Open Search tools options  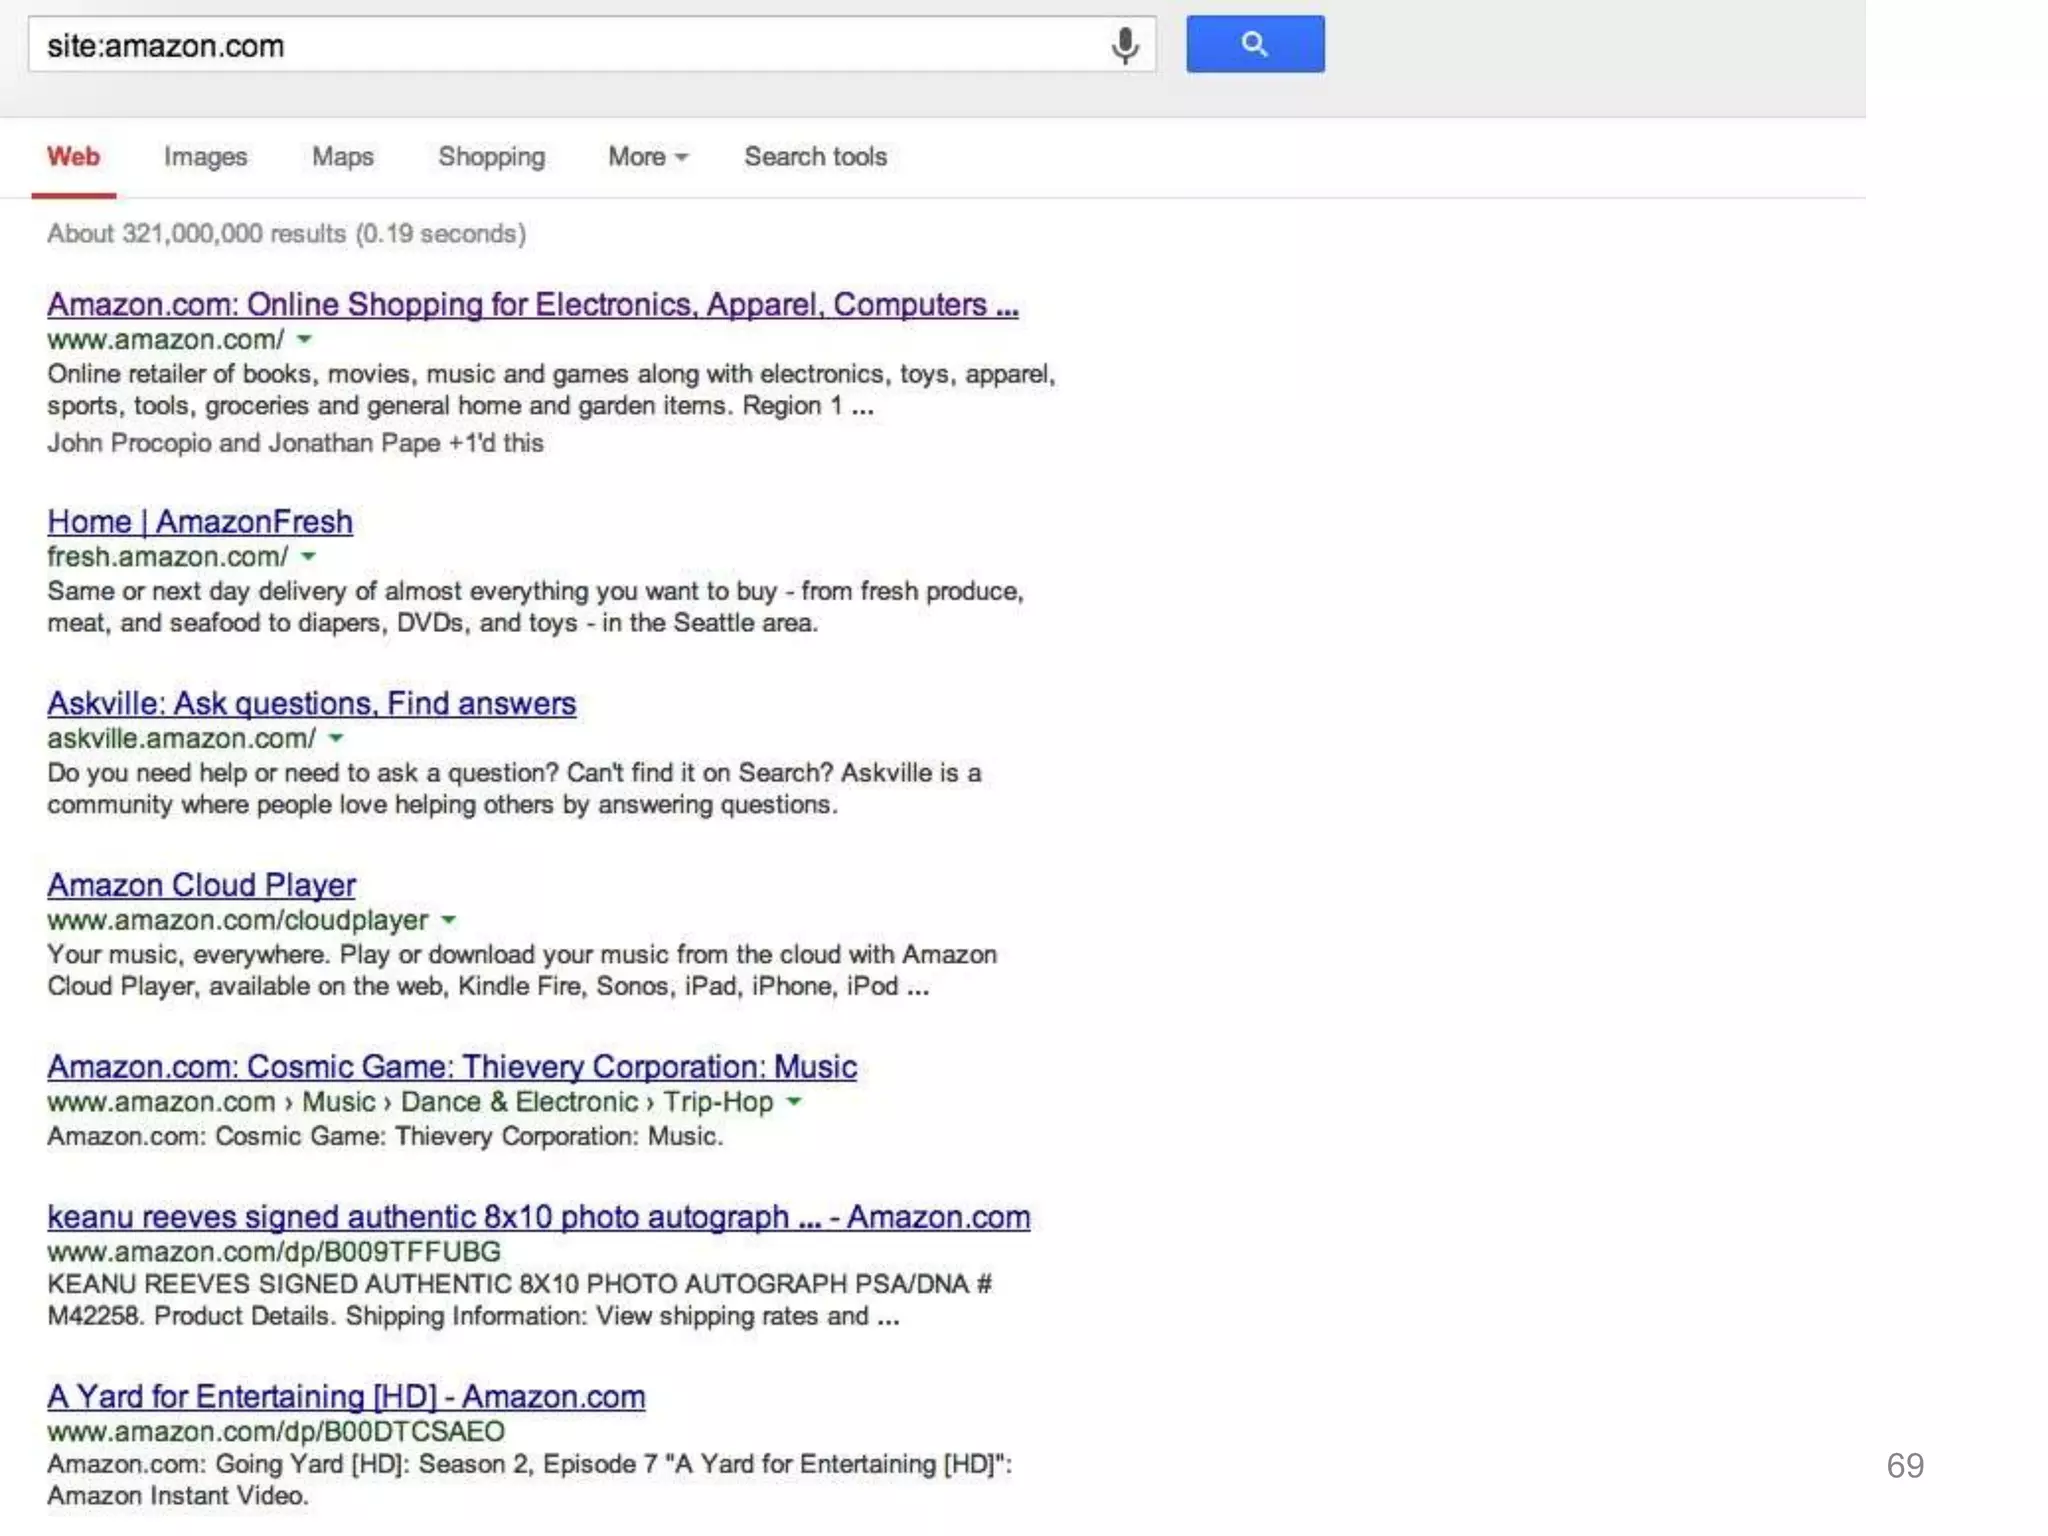point(815,157)
